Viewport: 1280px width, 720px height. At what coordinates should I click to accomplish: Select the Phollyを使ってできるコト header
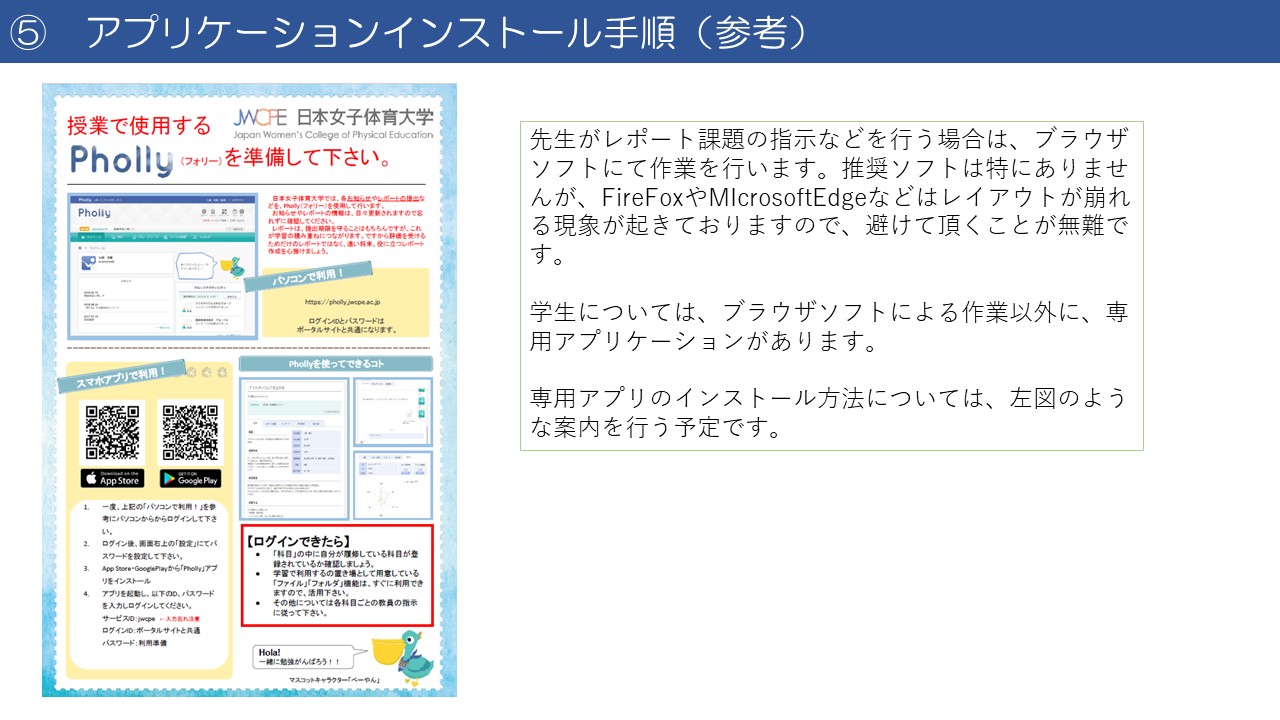coord(335,364)
